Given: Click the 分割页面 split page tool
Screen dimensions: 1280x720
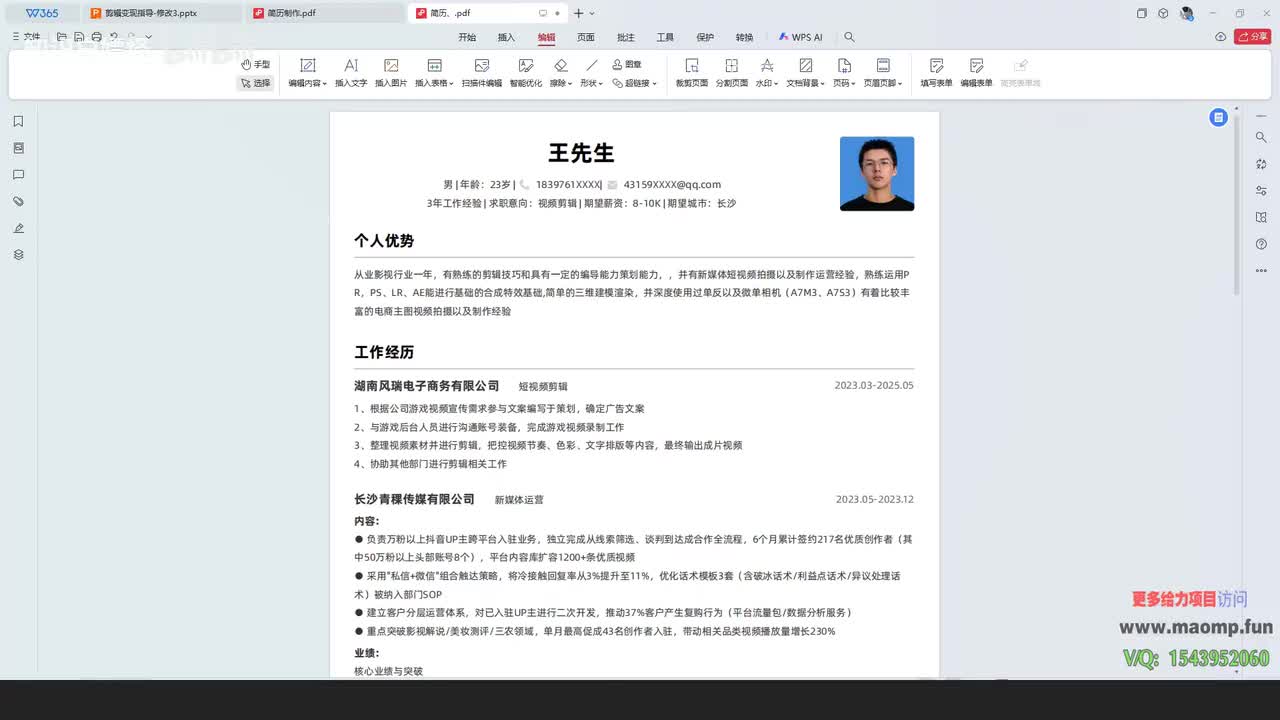Looking at the screenshot, I should tap(732, 73).
